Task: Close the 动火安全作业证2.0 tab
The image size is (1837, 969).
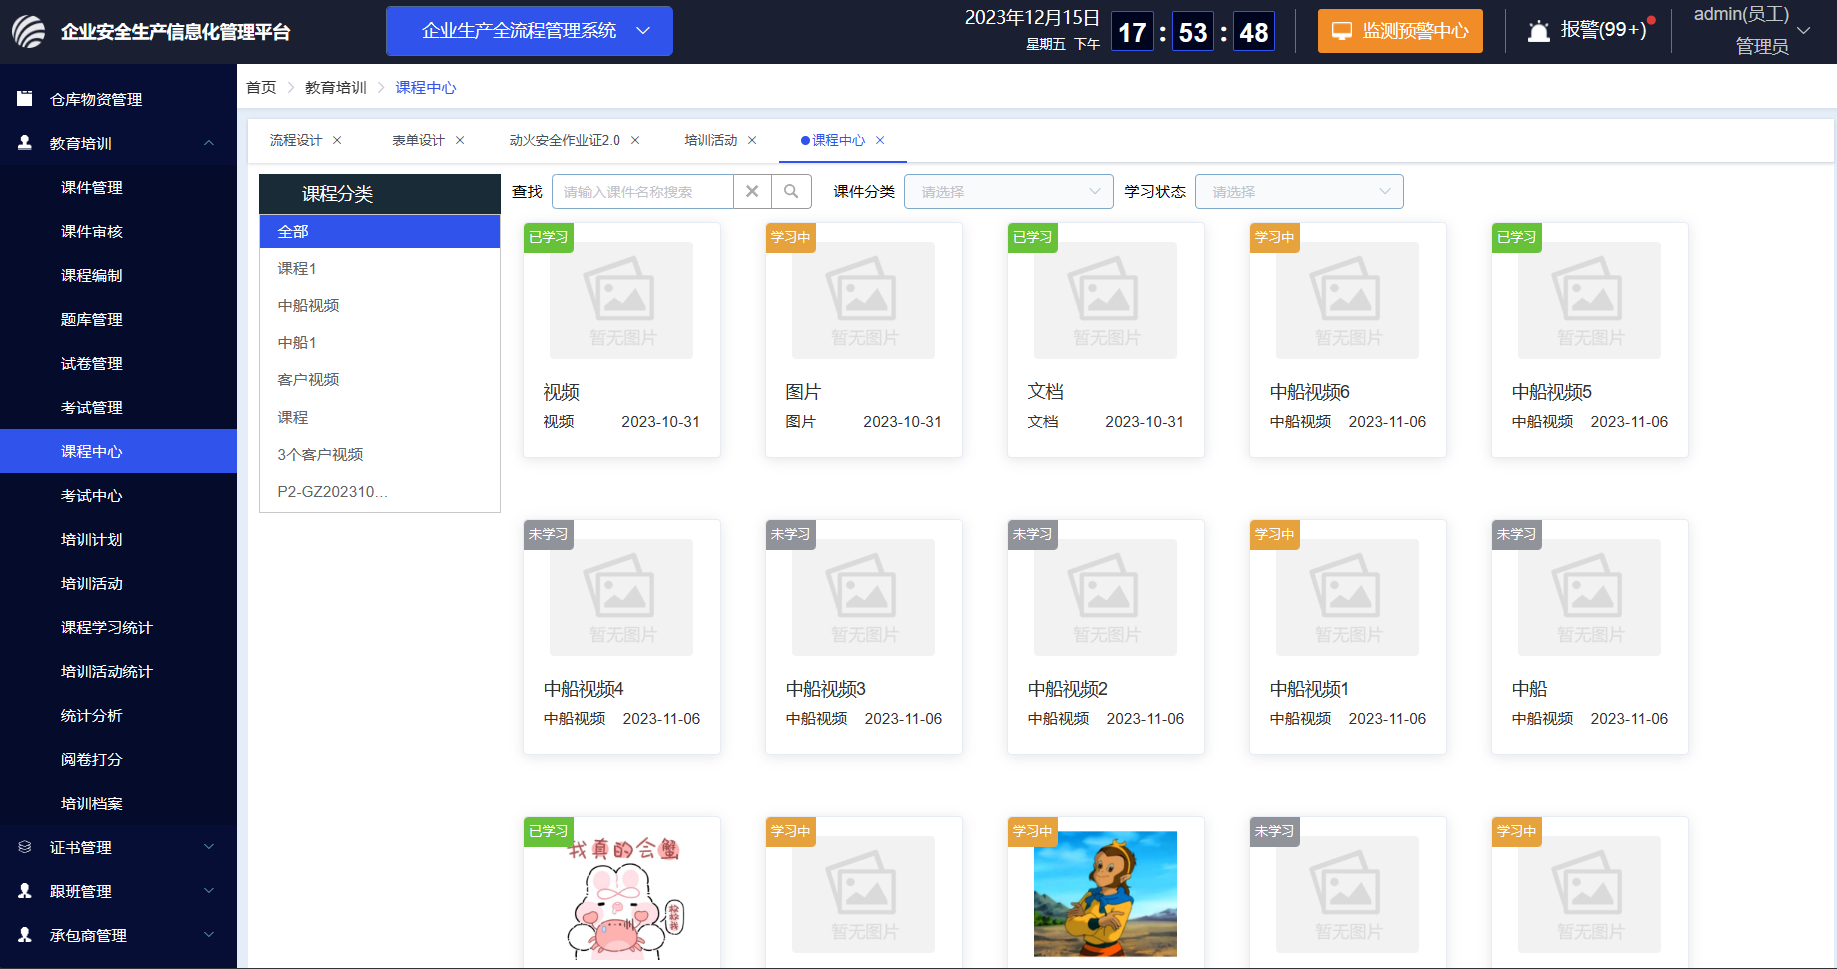Action: (x=635, y=140)
